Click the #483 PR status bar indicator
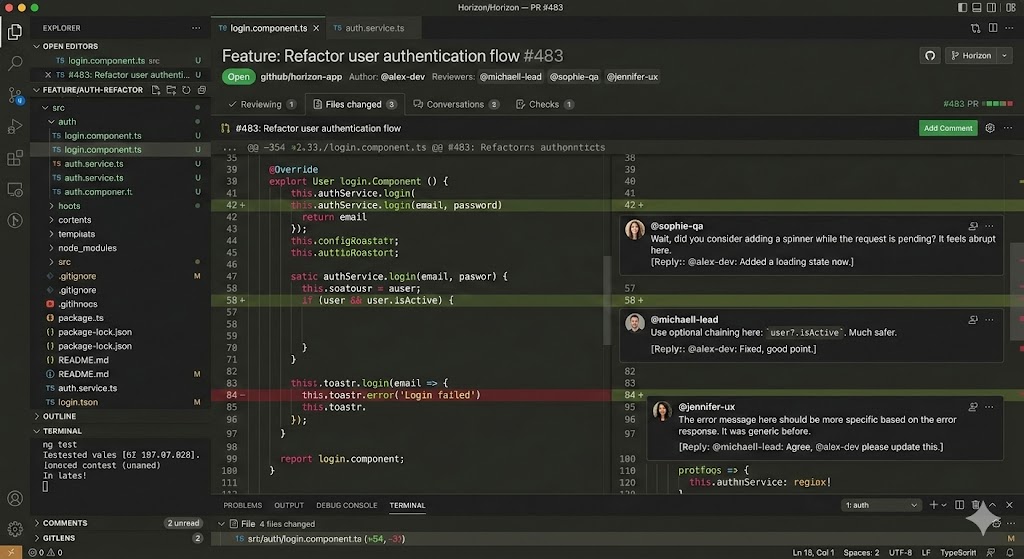The height and width of the screenshot is (559, 1024). coord(978,104)
